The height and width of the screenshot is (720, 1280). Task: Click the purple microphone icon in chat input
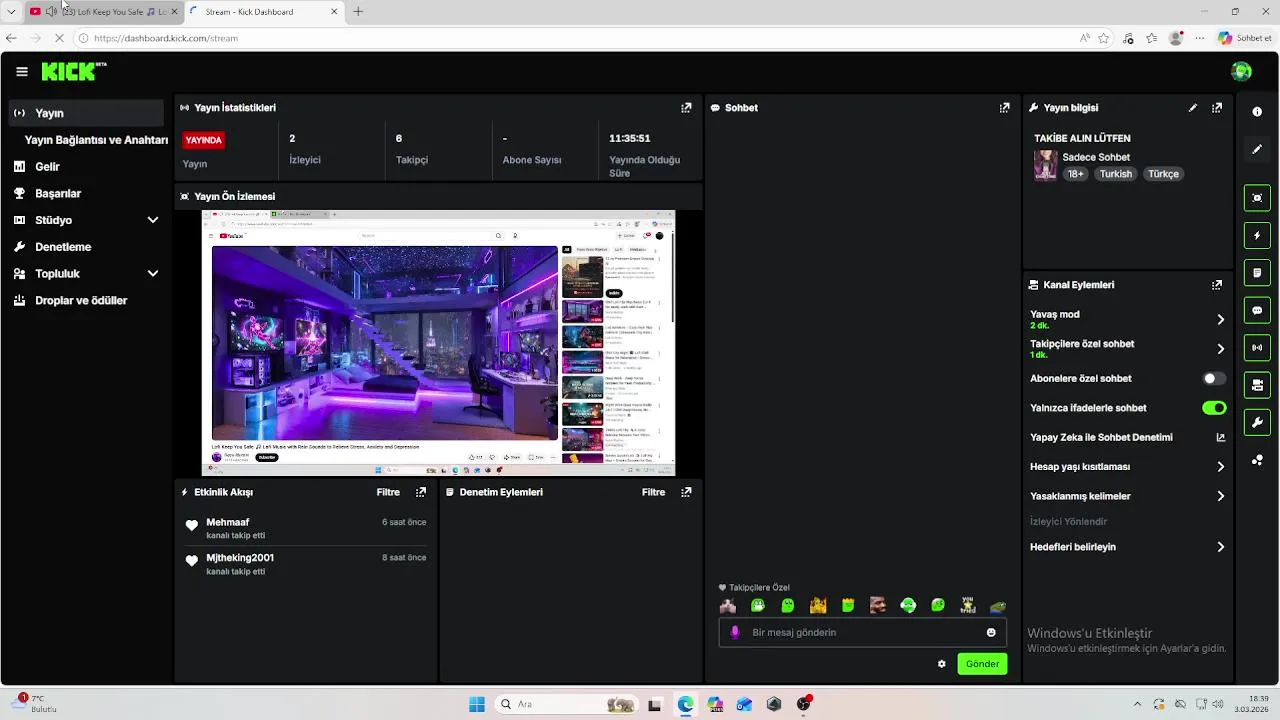pyautogui.click(x=735, y=632)
